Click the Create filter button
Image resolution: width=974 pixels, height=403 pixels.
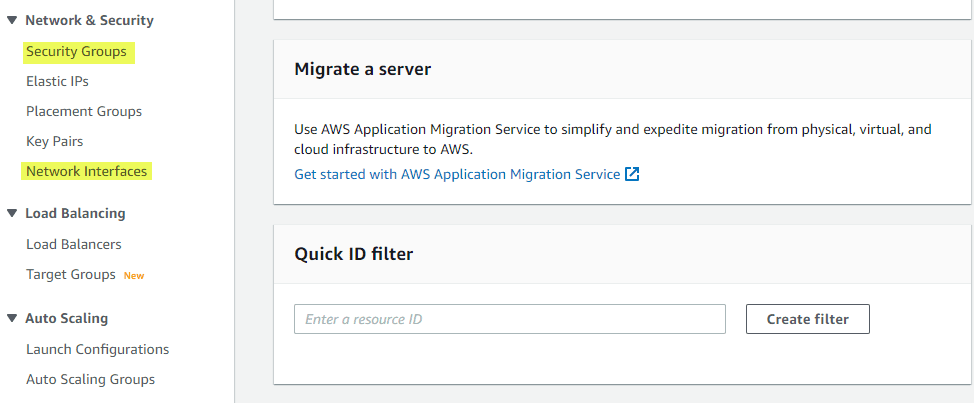coord(807,319)
